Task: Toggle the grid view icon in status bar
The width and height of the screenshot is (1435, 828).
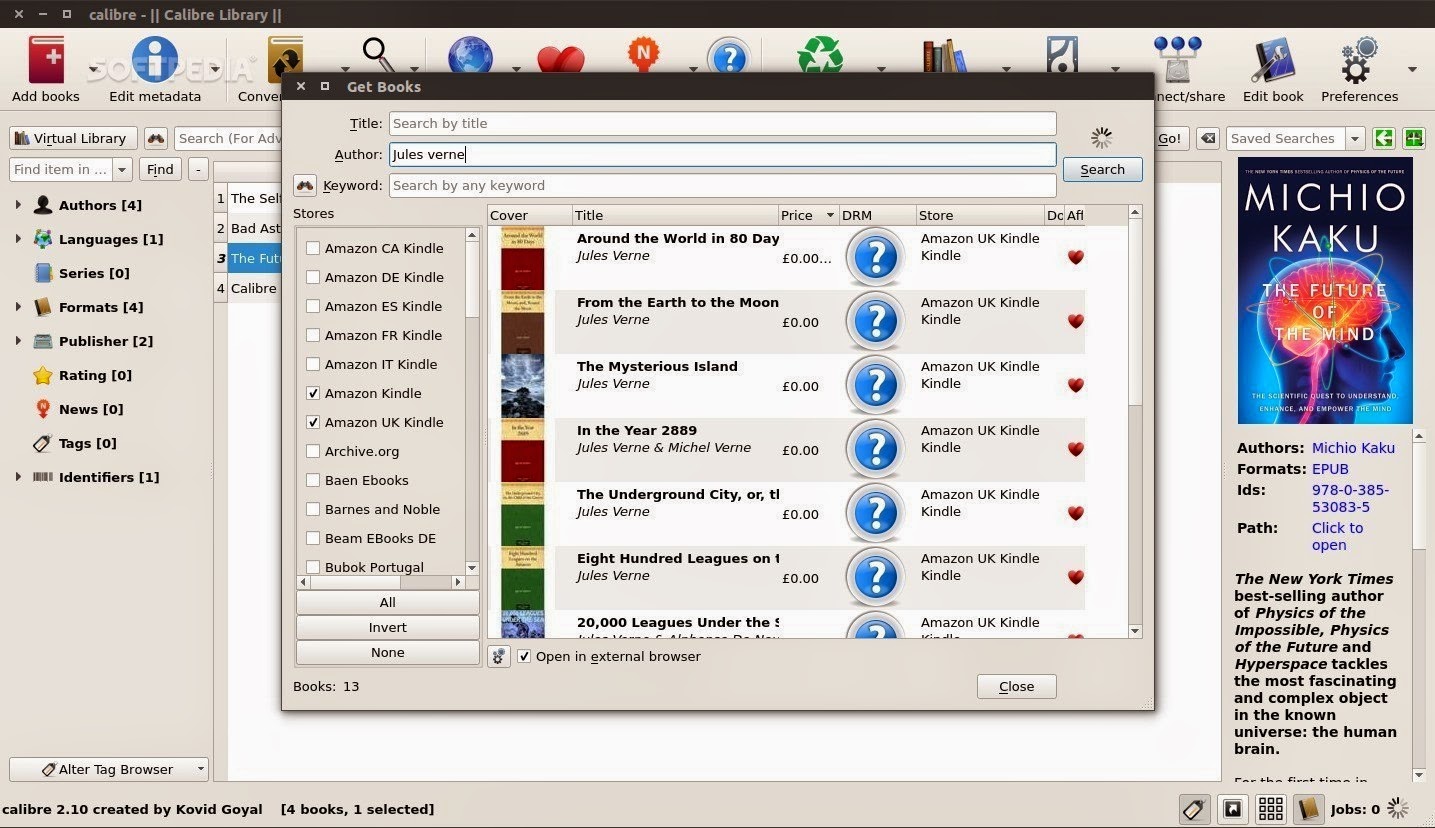Action: (1271, 809)
